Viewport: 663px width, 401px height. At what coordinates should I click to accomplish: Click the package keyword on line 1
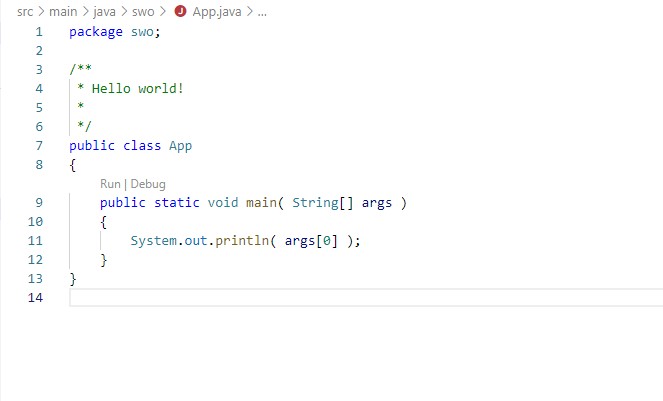(95, 32)
